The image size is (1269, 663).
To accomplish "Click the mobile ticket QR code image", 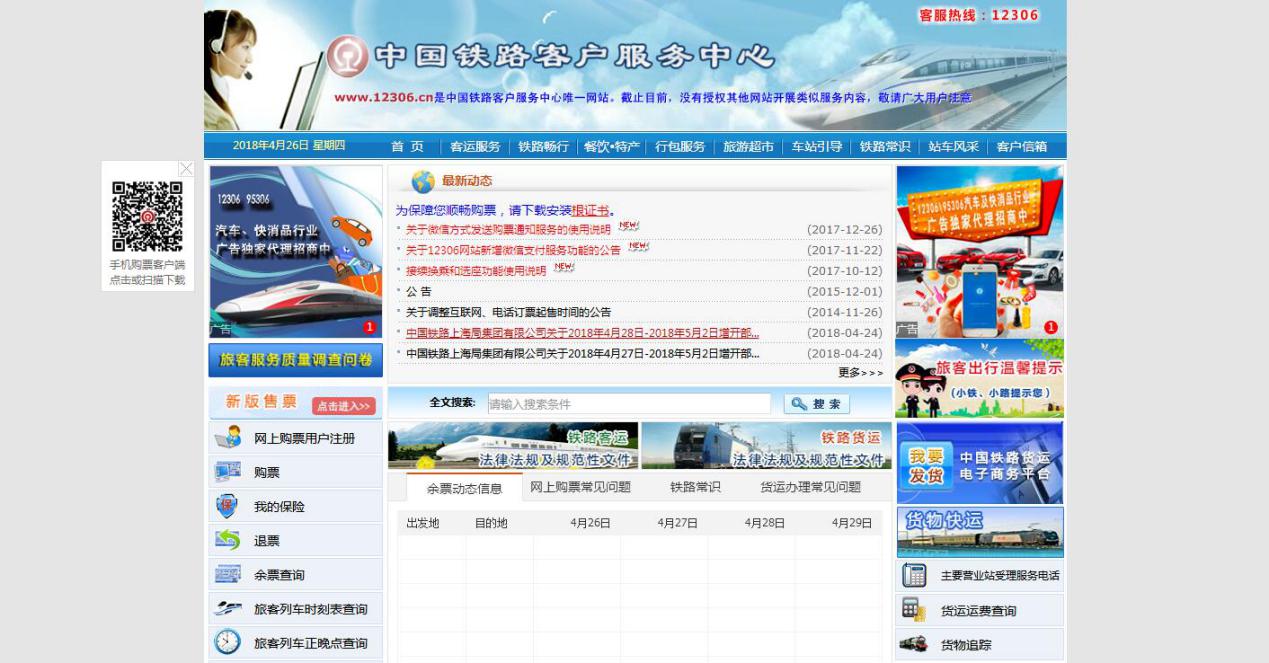I will (147, 216).
